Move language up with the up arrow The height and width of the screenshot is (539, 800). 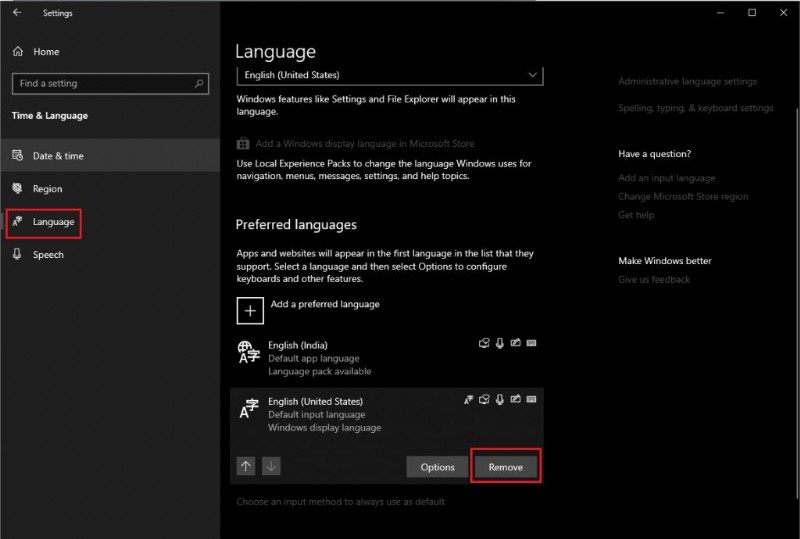click(246, 466)
